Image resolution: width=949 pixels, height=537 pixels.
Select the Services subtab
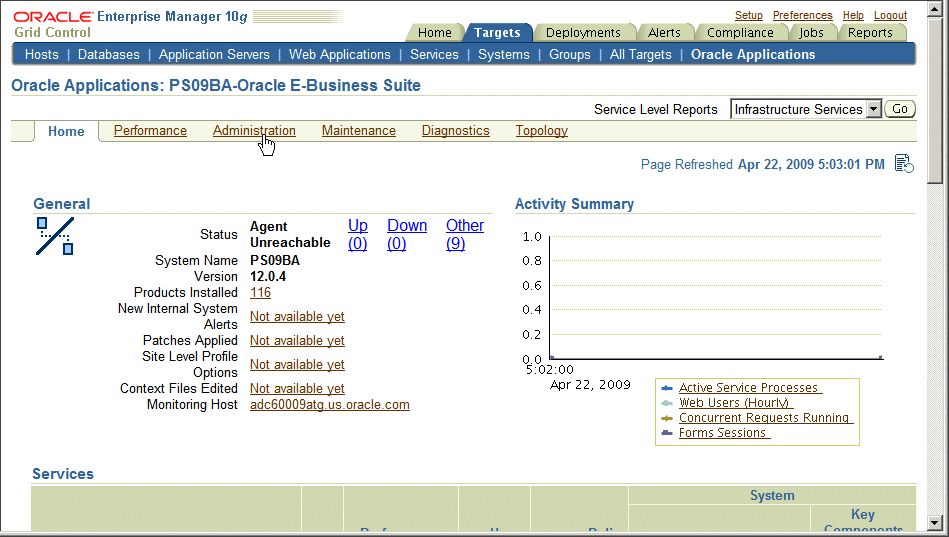pyautogui.click(x=434, y=54)
